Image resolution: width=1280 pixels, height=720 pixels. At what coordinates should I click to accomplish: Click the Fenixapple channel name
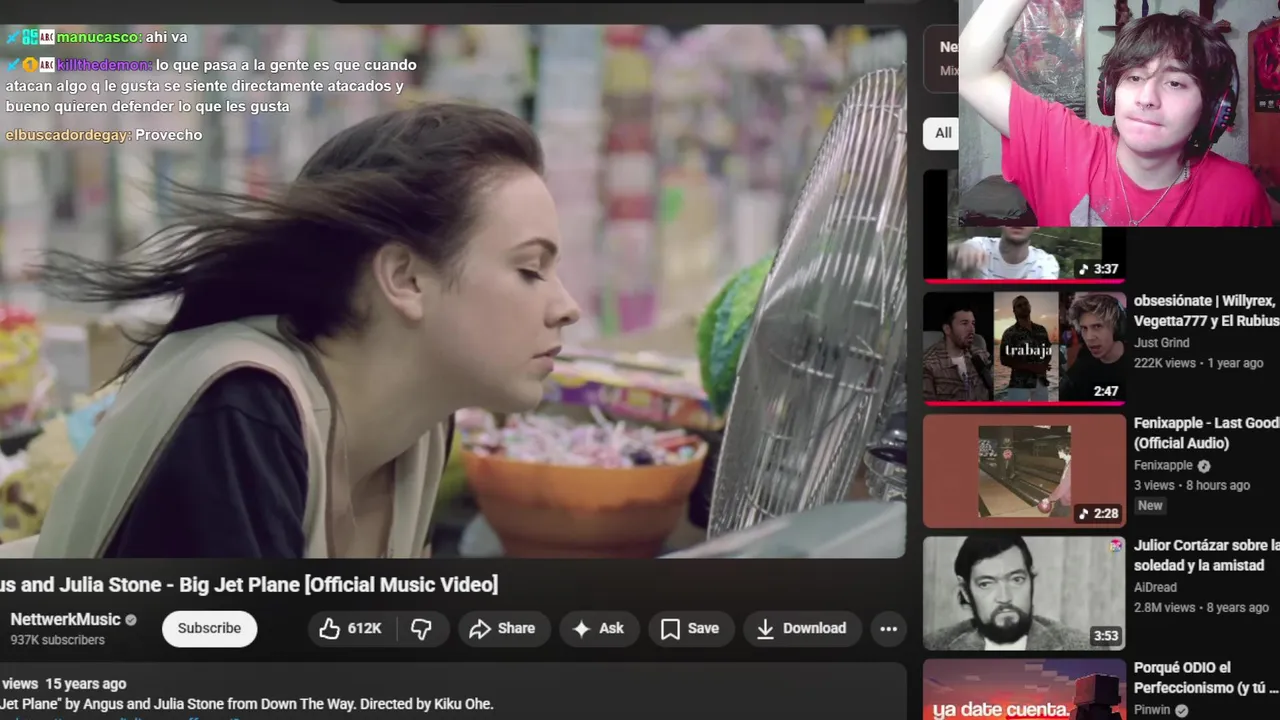(x=1163, y=465)
